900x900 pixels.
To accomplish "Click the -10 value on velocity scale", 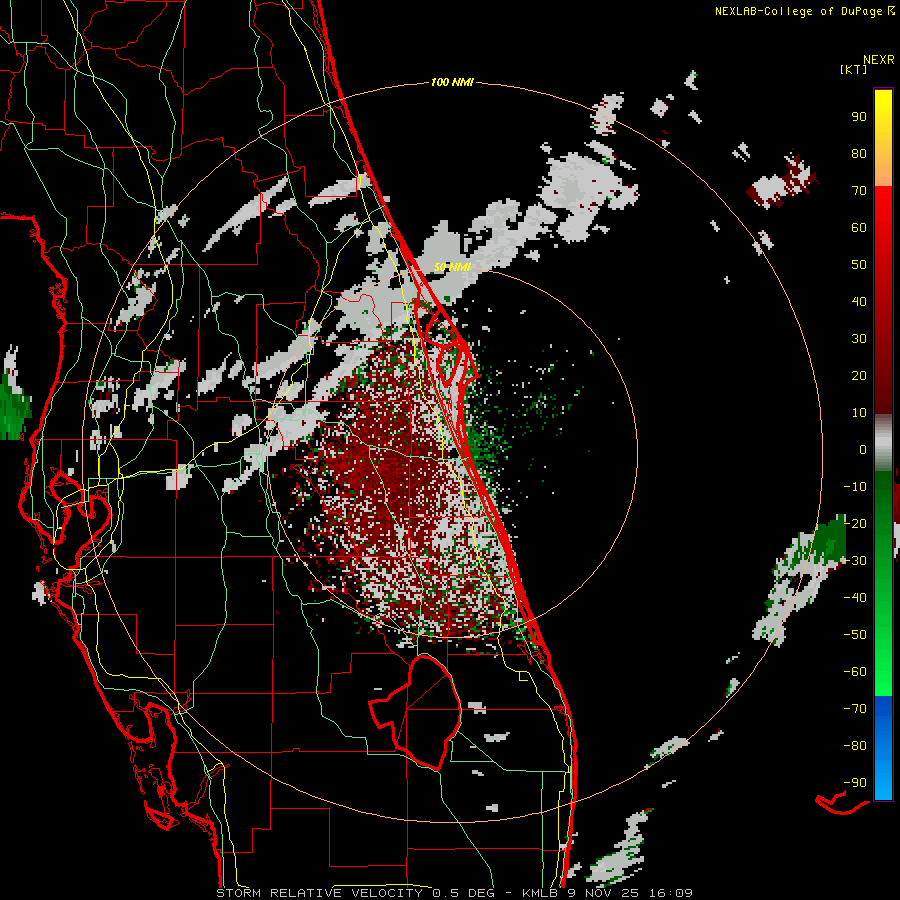I will tap(855, 487).
